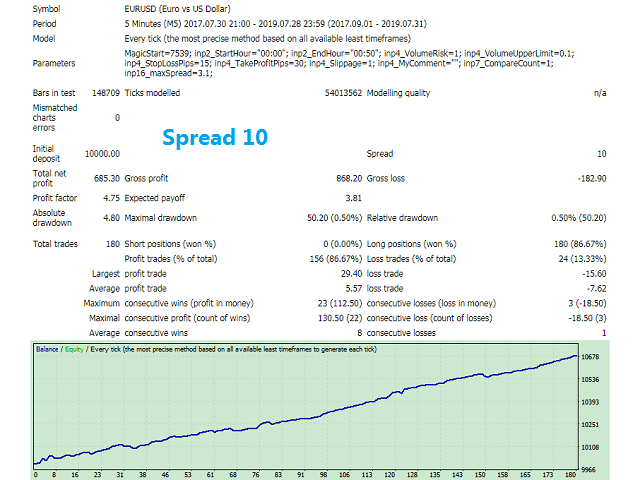Click the Parameters line beginning with MagicStart=7539
The image size is (640, 480).
pos(349,53)
